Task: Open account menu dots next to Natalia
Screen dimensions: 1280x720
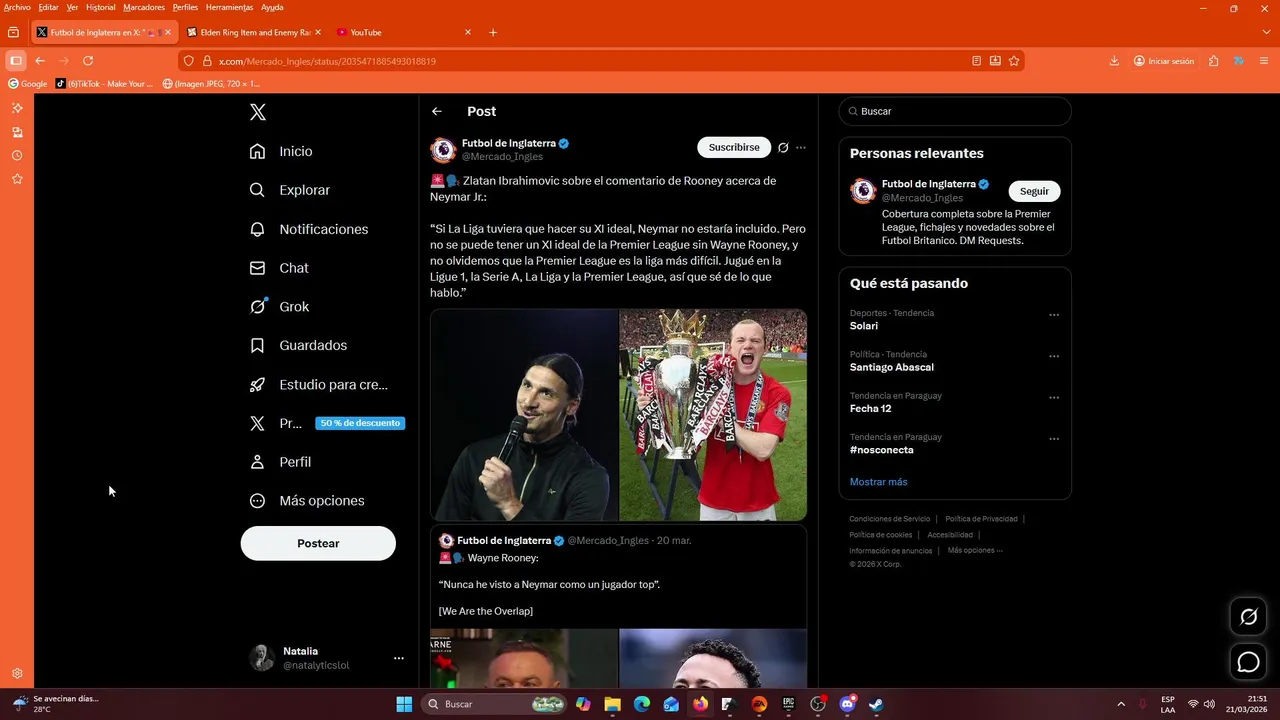Action: (399, 658)
